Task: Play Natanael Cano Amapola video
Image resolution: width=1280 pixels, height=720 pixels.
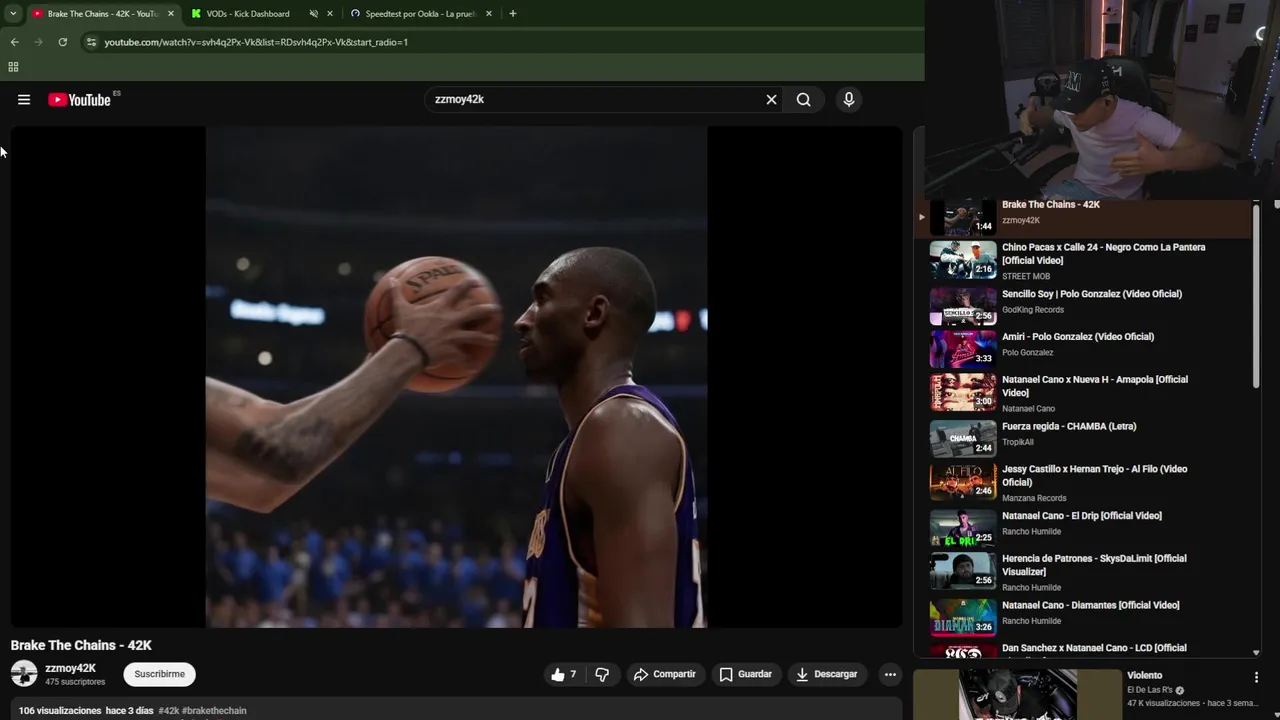Action: [1085, 393]
